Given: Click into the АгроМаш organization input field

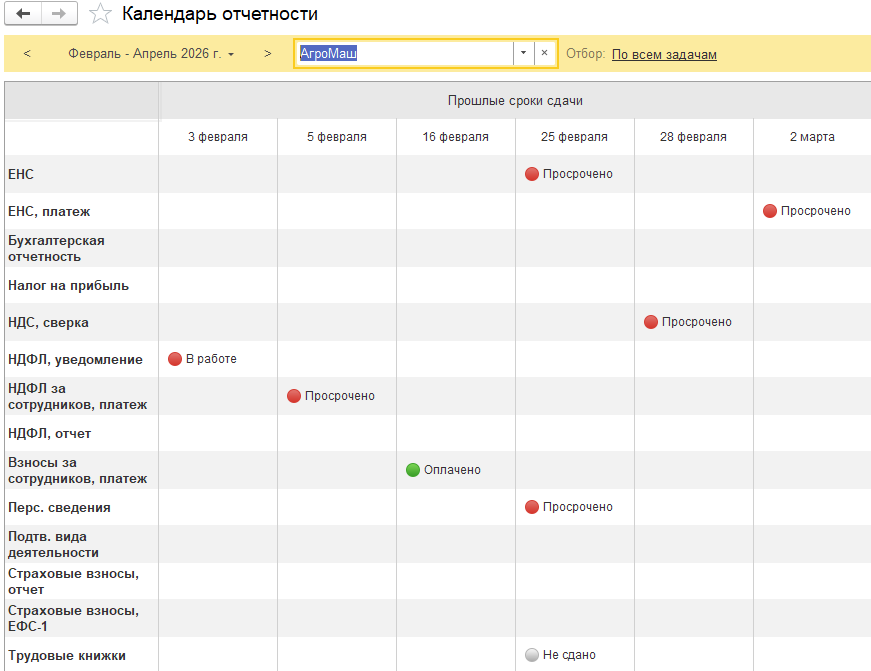Looking at the screenshot, I should click(404, 54).
